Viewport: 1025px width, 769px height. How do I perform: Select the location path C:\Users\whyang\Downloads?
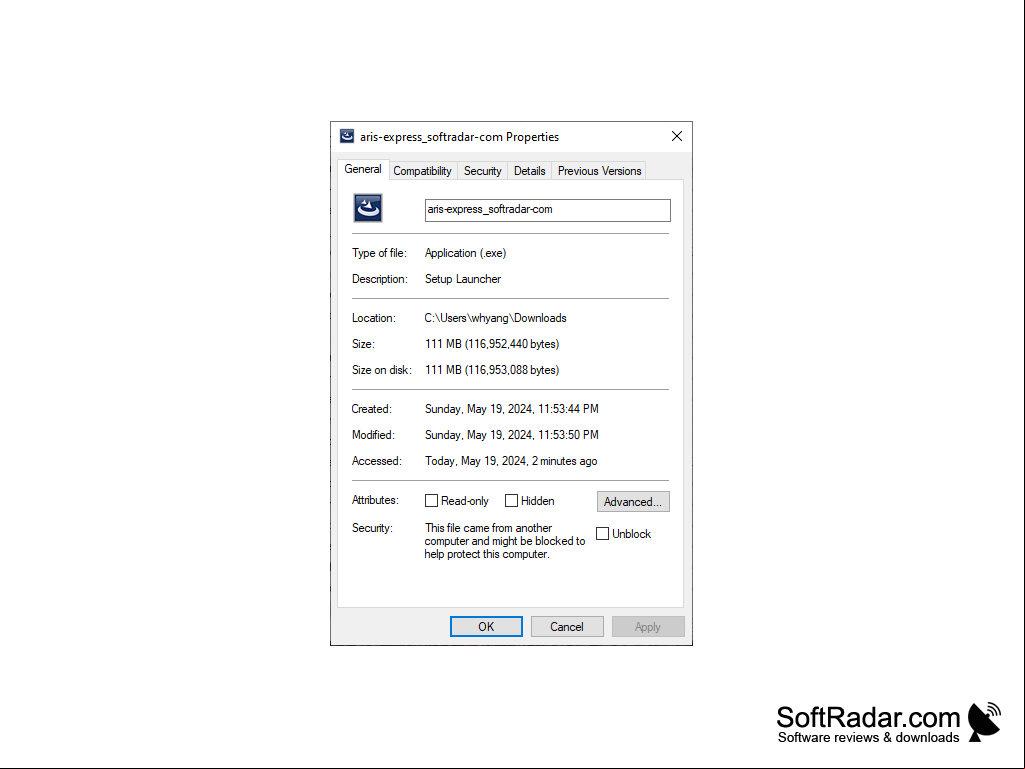coord(496,318)
